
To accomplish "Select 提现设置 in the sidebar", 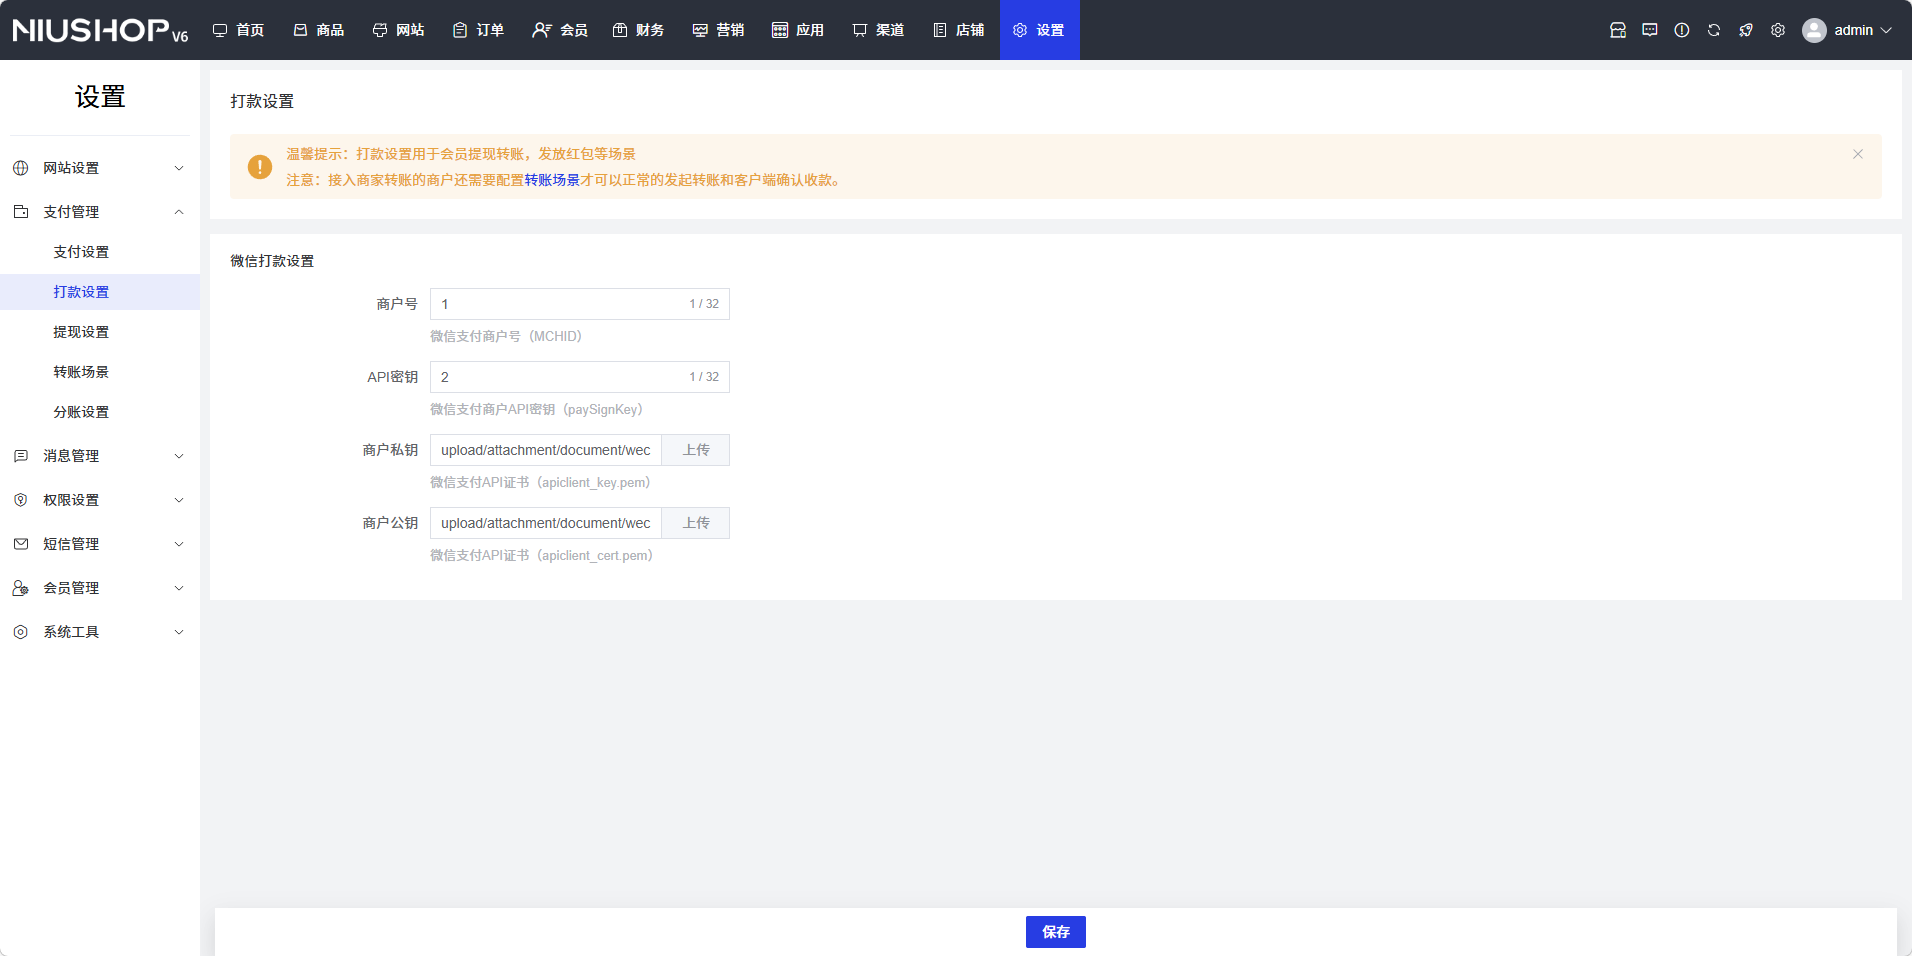I will (x=81, y=332).
